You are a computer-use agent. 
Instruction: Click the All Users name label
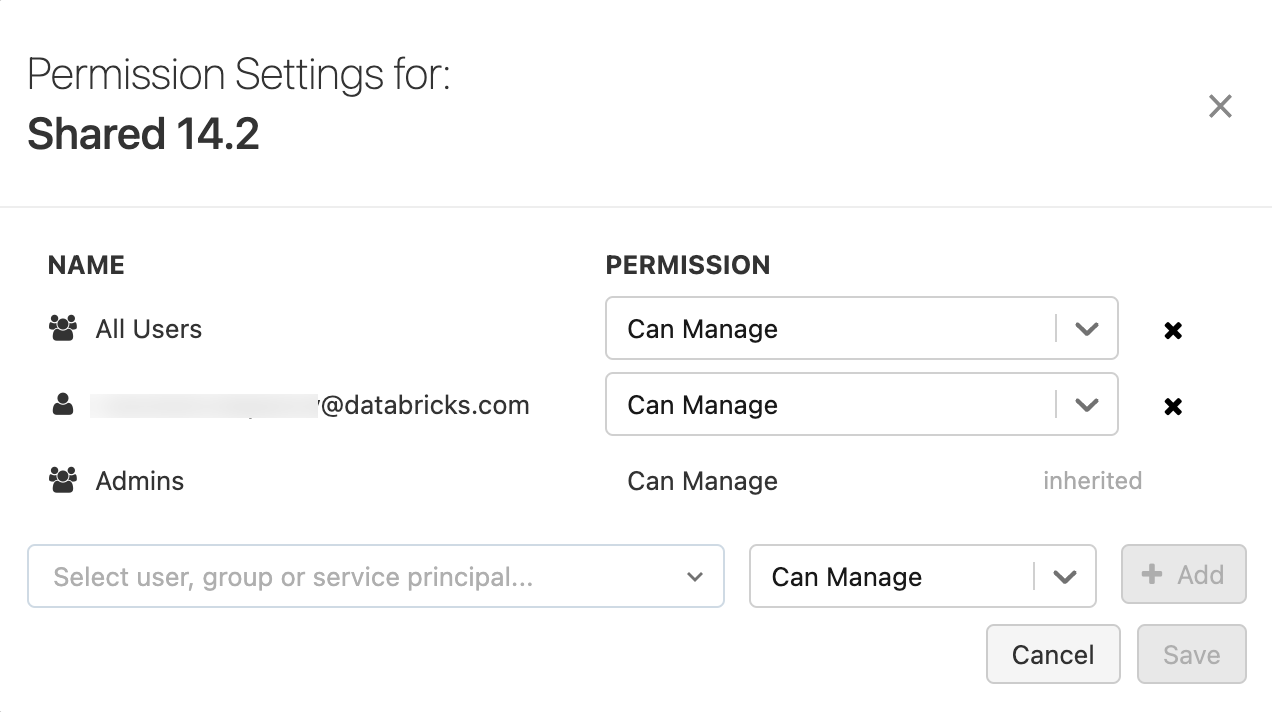point(149,329)
